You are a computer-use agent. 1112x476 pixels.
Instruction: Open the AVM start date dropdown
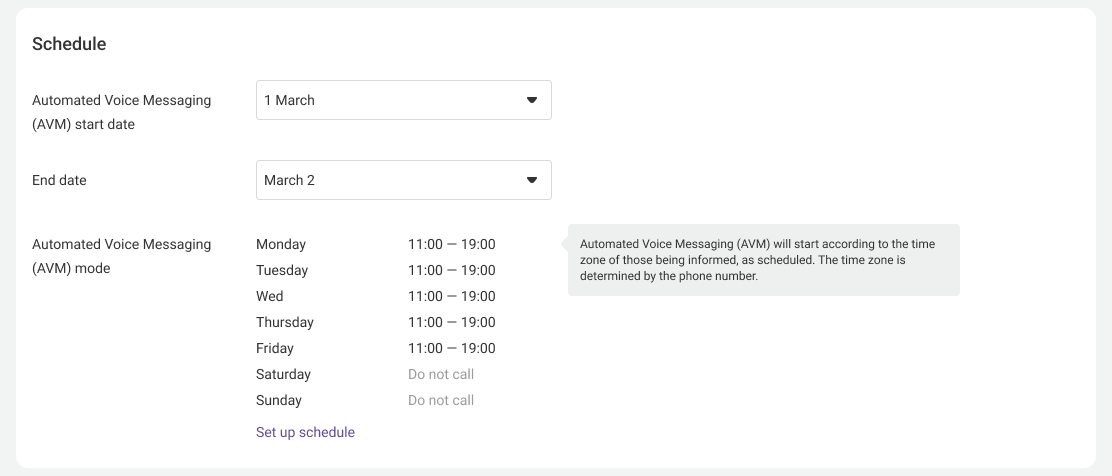coord(403,100)
